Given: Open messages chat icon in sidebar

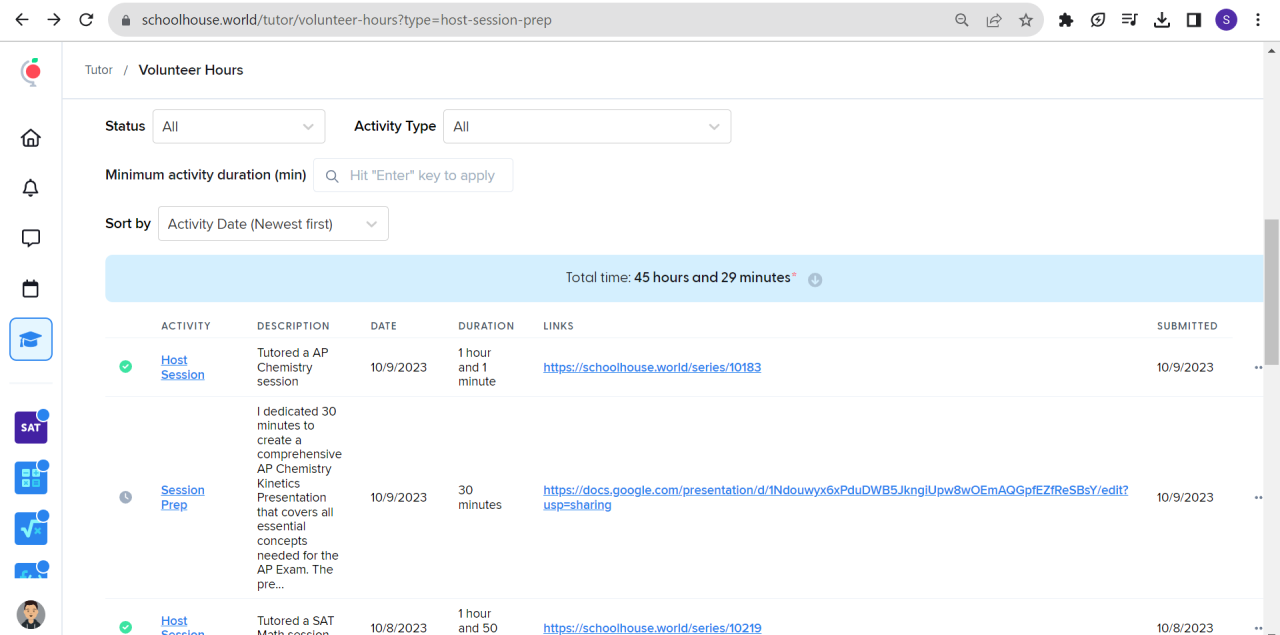Looking at the screenshot, I should [31, 238].
